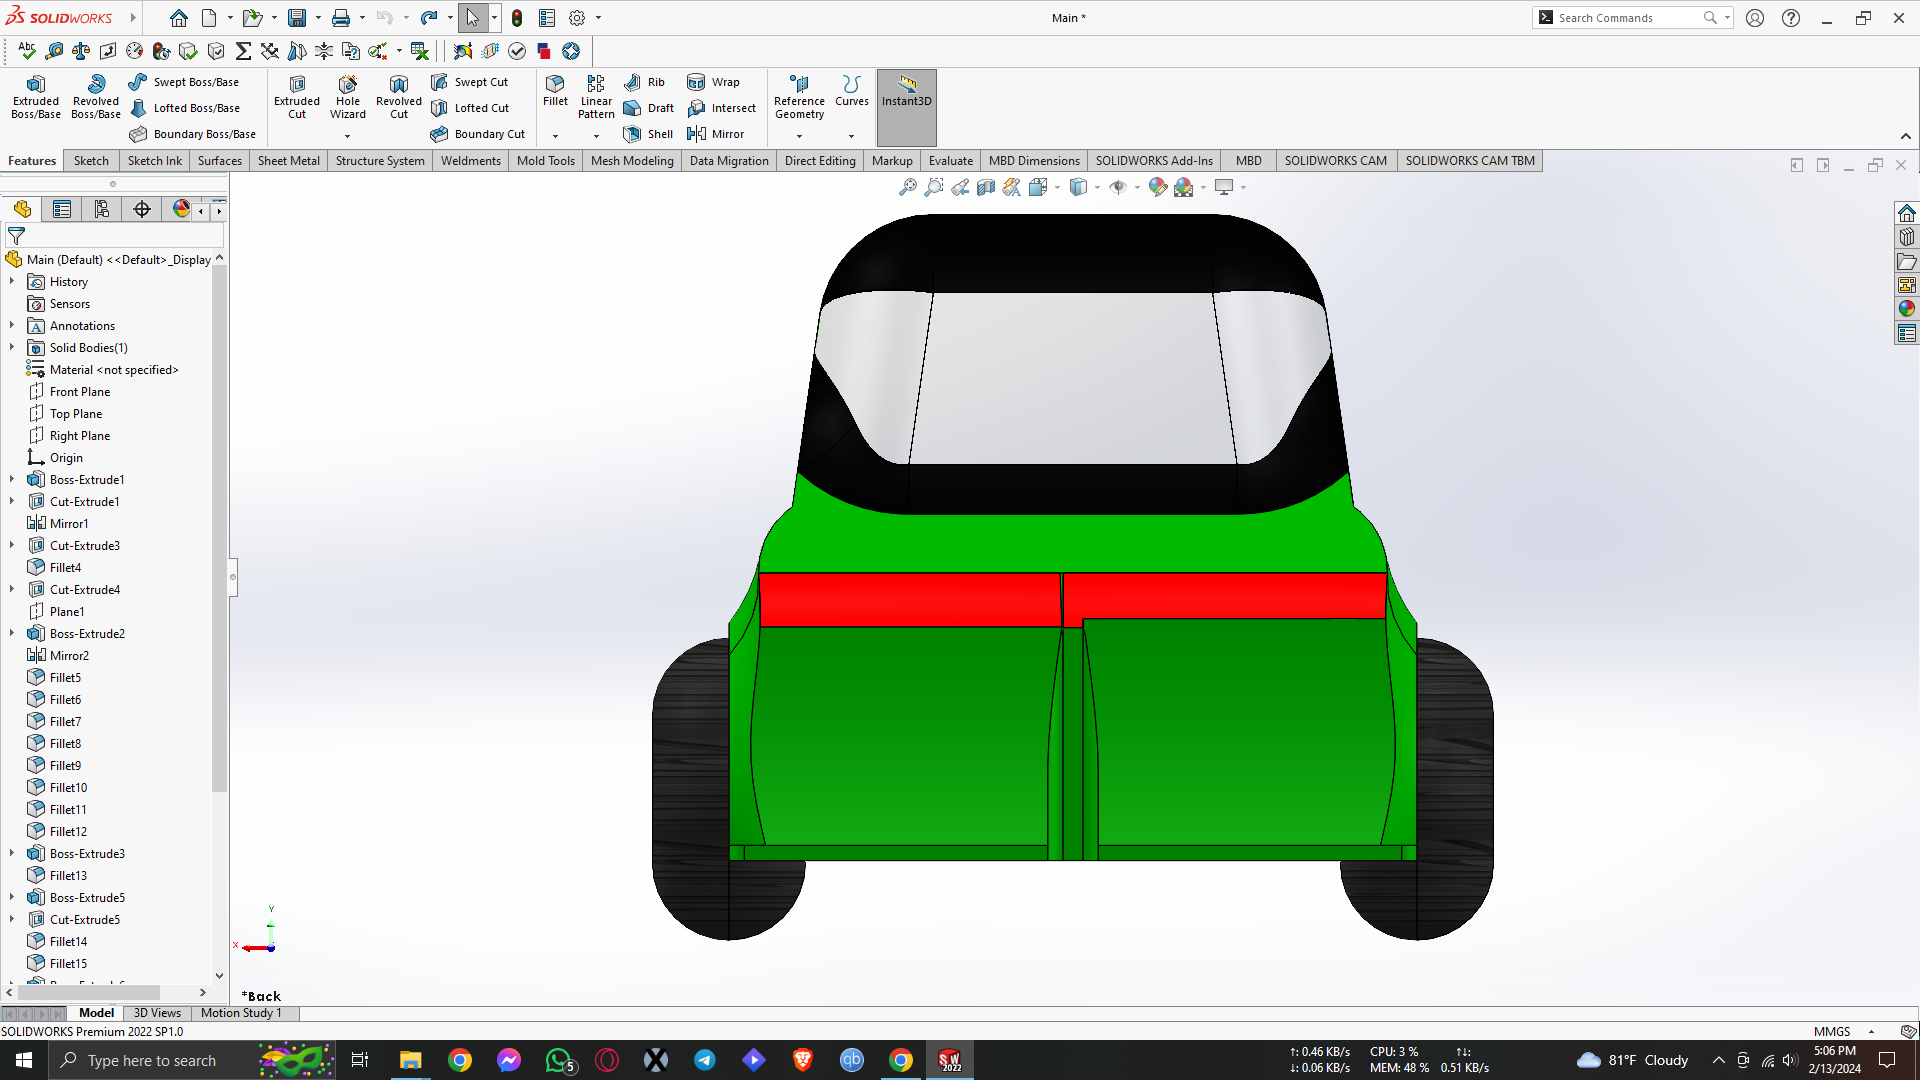Expand the Solid Bodies(1) folder
Viewport: 1920px width, 1080px height.
[12, 348]
